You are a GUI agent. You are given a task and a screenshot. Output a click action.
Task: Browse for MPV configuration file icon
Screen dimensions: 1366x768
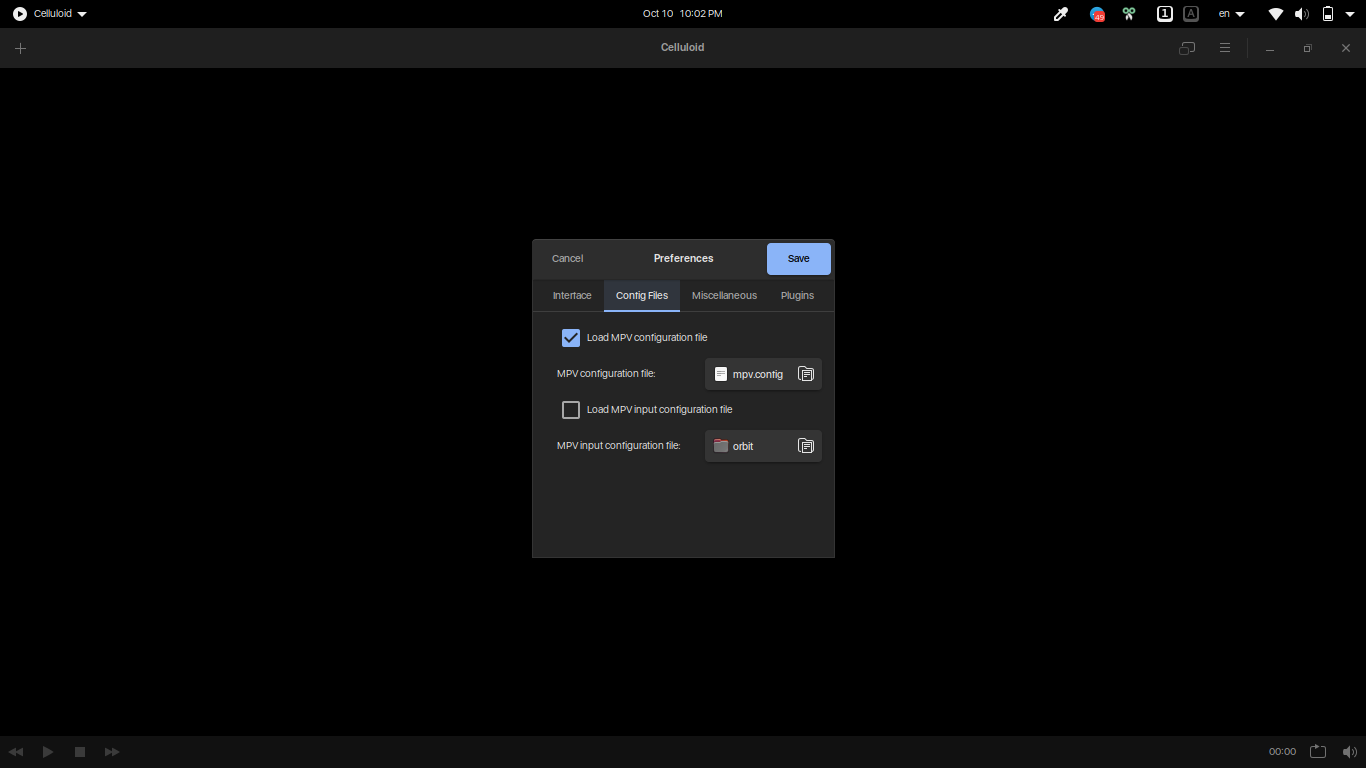coord(806,374)
